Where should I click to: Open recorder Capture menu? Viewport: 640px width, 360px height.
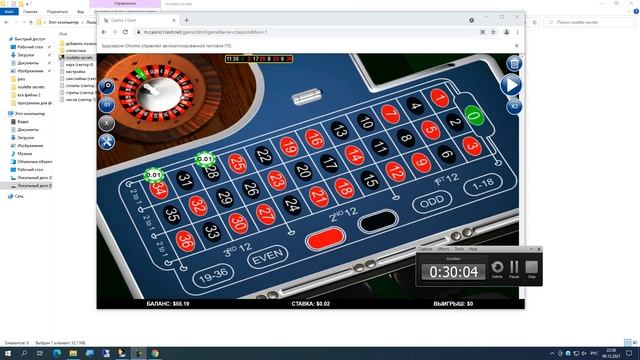[425, 249]
